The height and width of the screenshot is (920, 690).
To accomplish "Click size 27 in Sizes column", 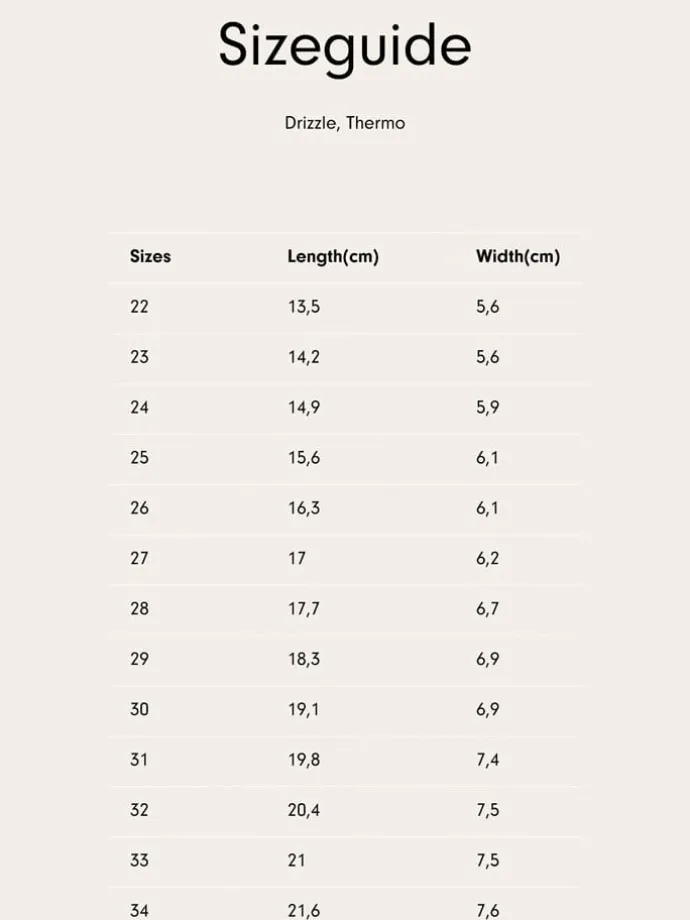I will (x=139, y=558).
